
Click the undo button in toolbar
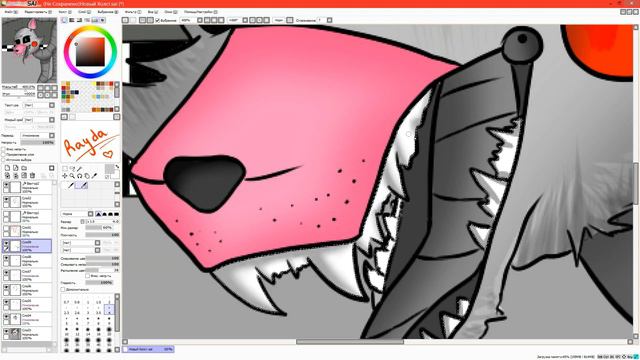pos(126,20)
